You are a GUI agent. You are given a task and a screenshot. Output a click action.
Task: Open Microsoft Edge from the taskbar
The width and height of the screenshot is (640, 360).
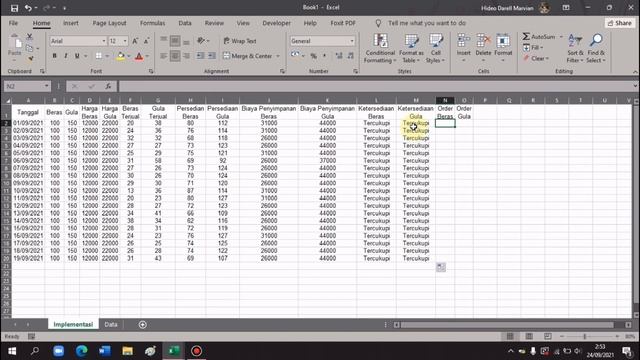click(82, 351)
